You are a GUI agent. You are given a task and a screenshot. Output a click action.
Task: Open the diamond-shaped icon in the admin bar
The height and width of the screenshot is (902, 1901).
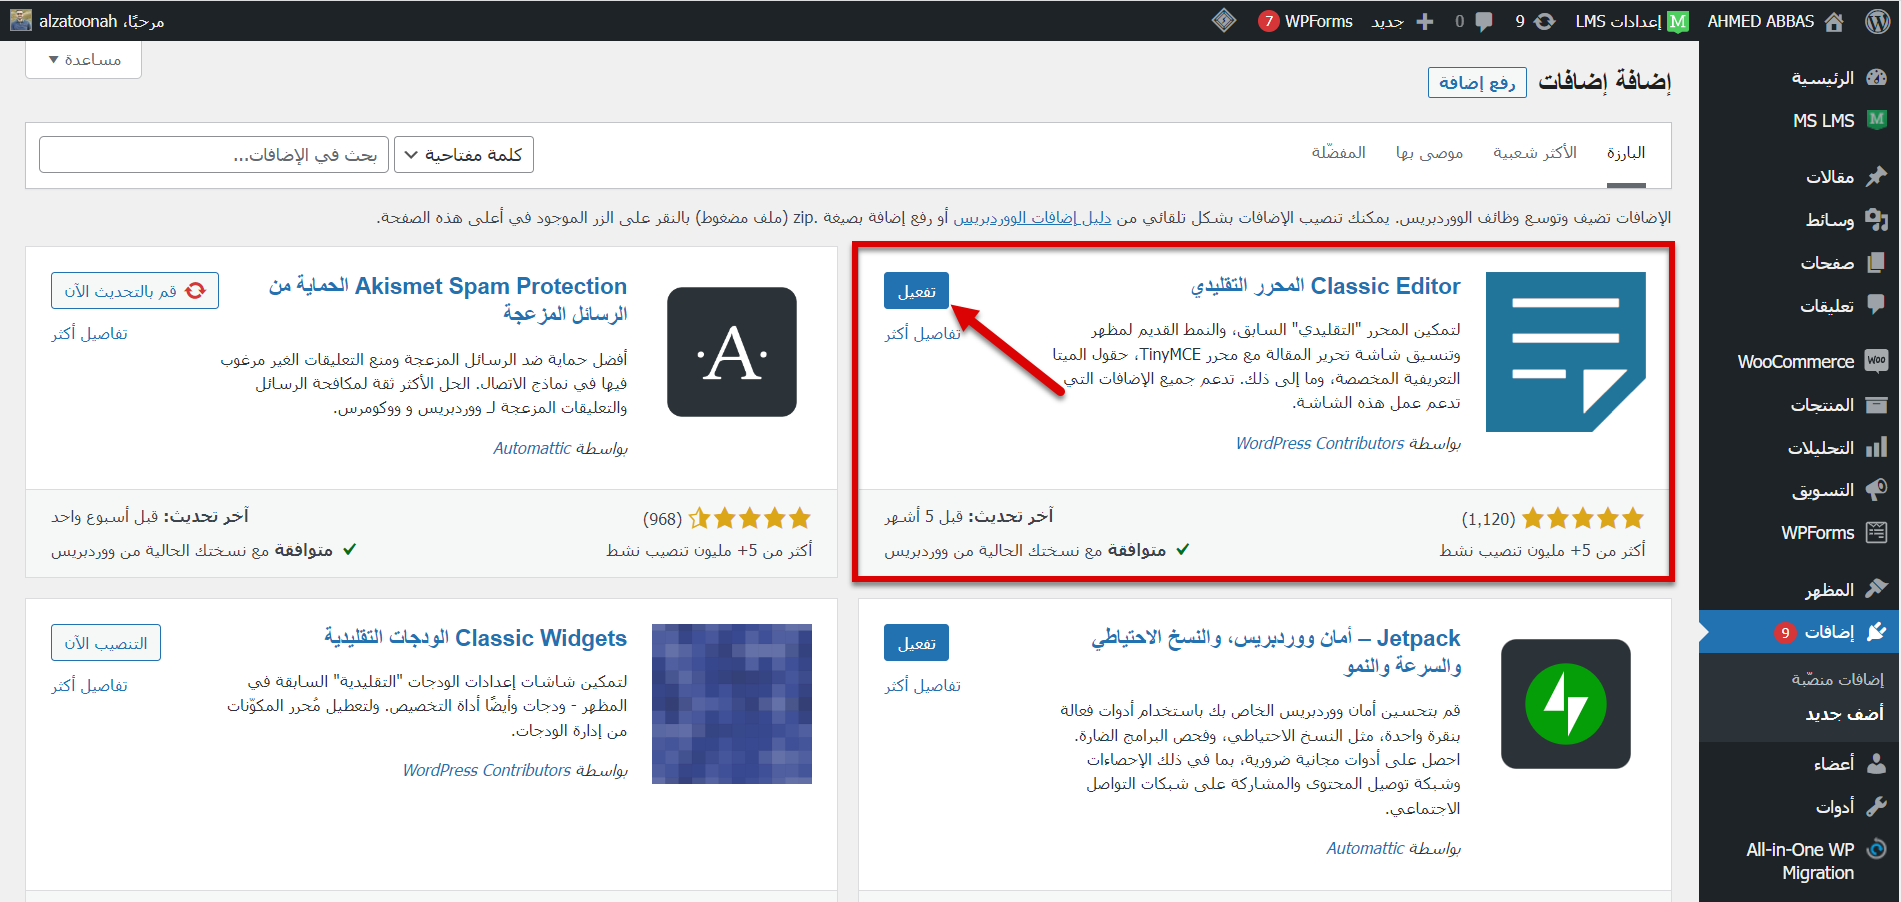(x=1224, y=21)
